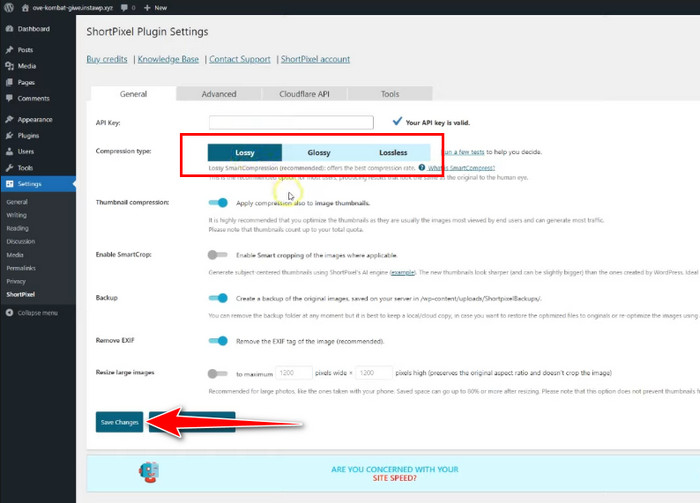Screen dimensions: 700x503
Task: Open What is SmartCompress link
Action: (461, 168)
